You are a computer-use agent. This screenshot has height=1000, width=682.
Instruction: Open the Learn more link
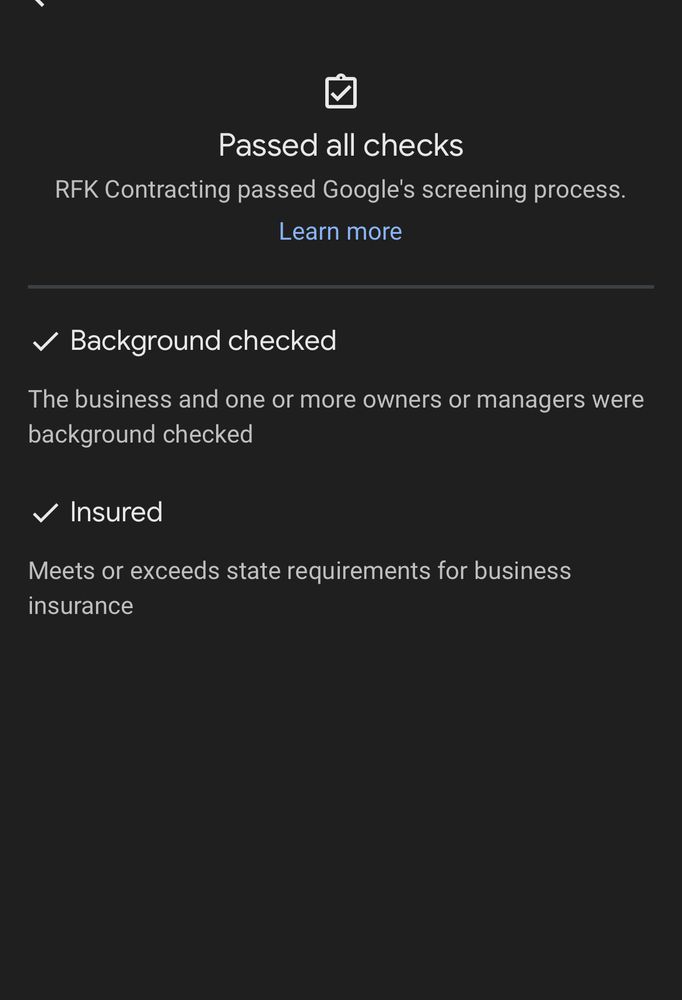[340, 231]
